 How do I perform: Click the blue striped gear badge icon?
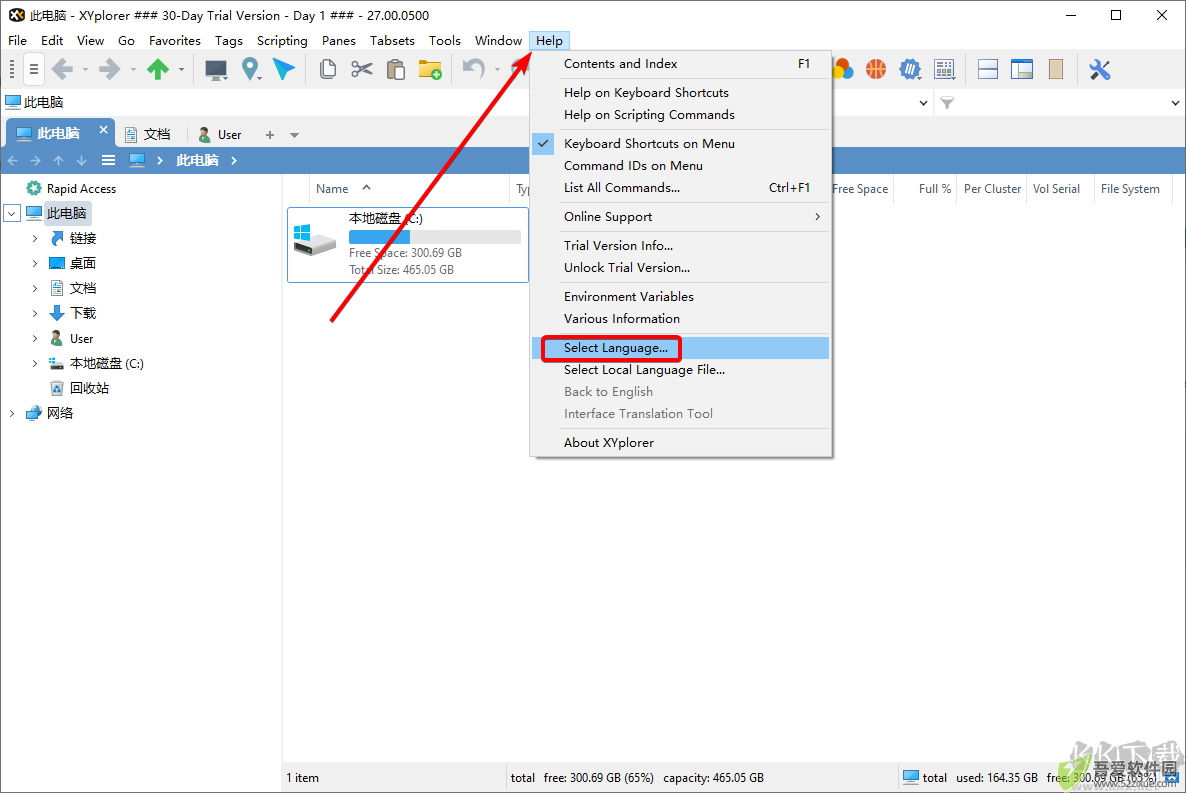pyautogui.click(x=910, y=70)
